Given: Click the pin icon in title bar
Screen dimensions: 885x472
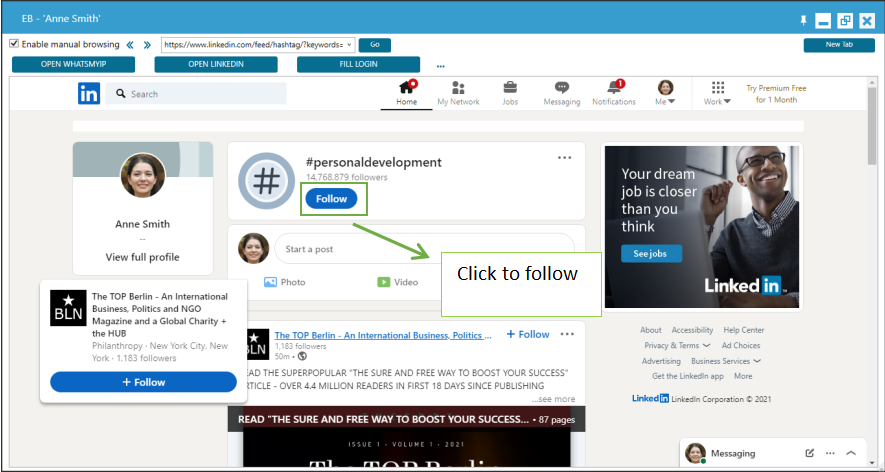Looking at the screenshot, I should [x=803, y=21].
